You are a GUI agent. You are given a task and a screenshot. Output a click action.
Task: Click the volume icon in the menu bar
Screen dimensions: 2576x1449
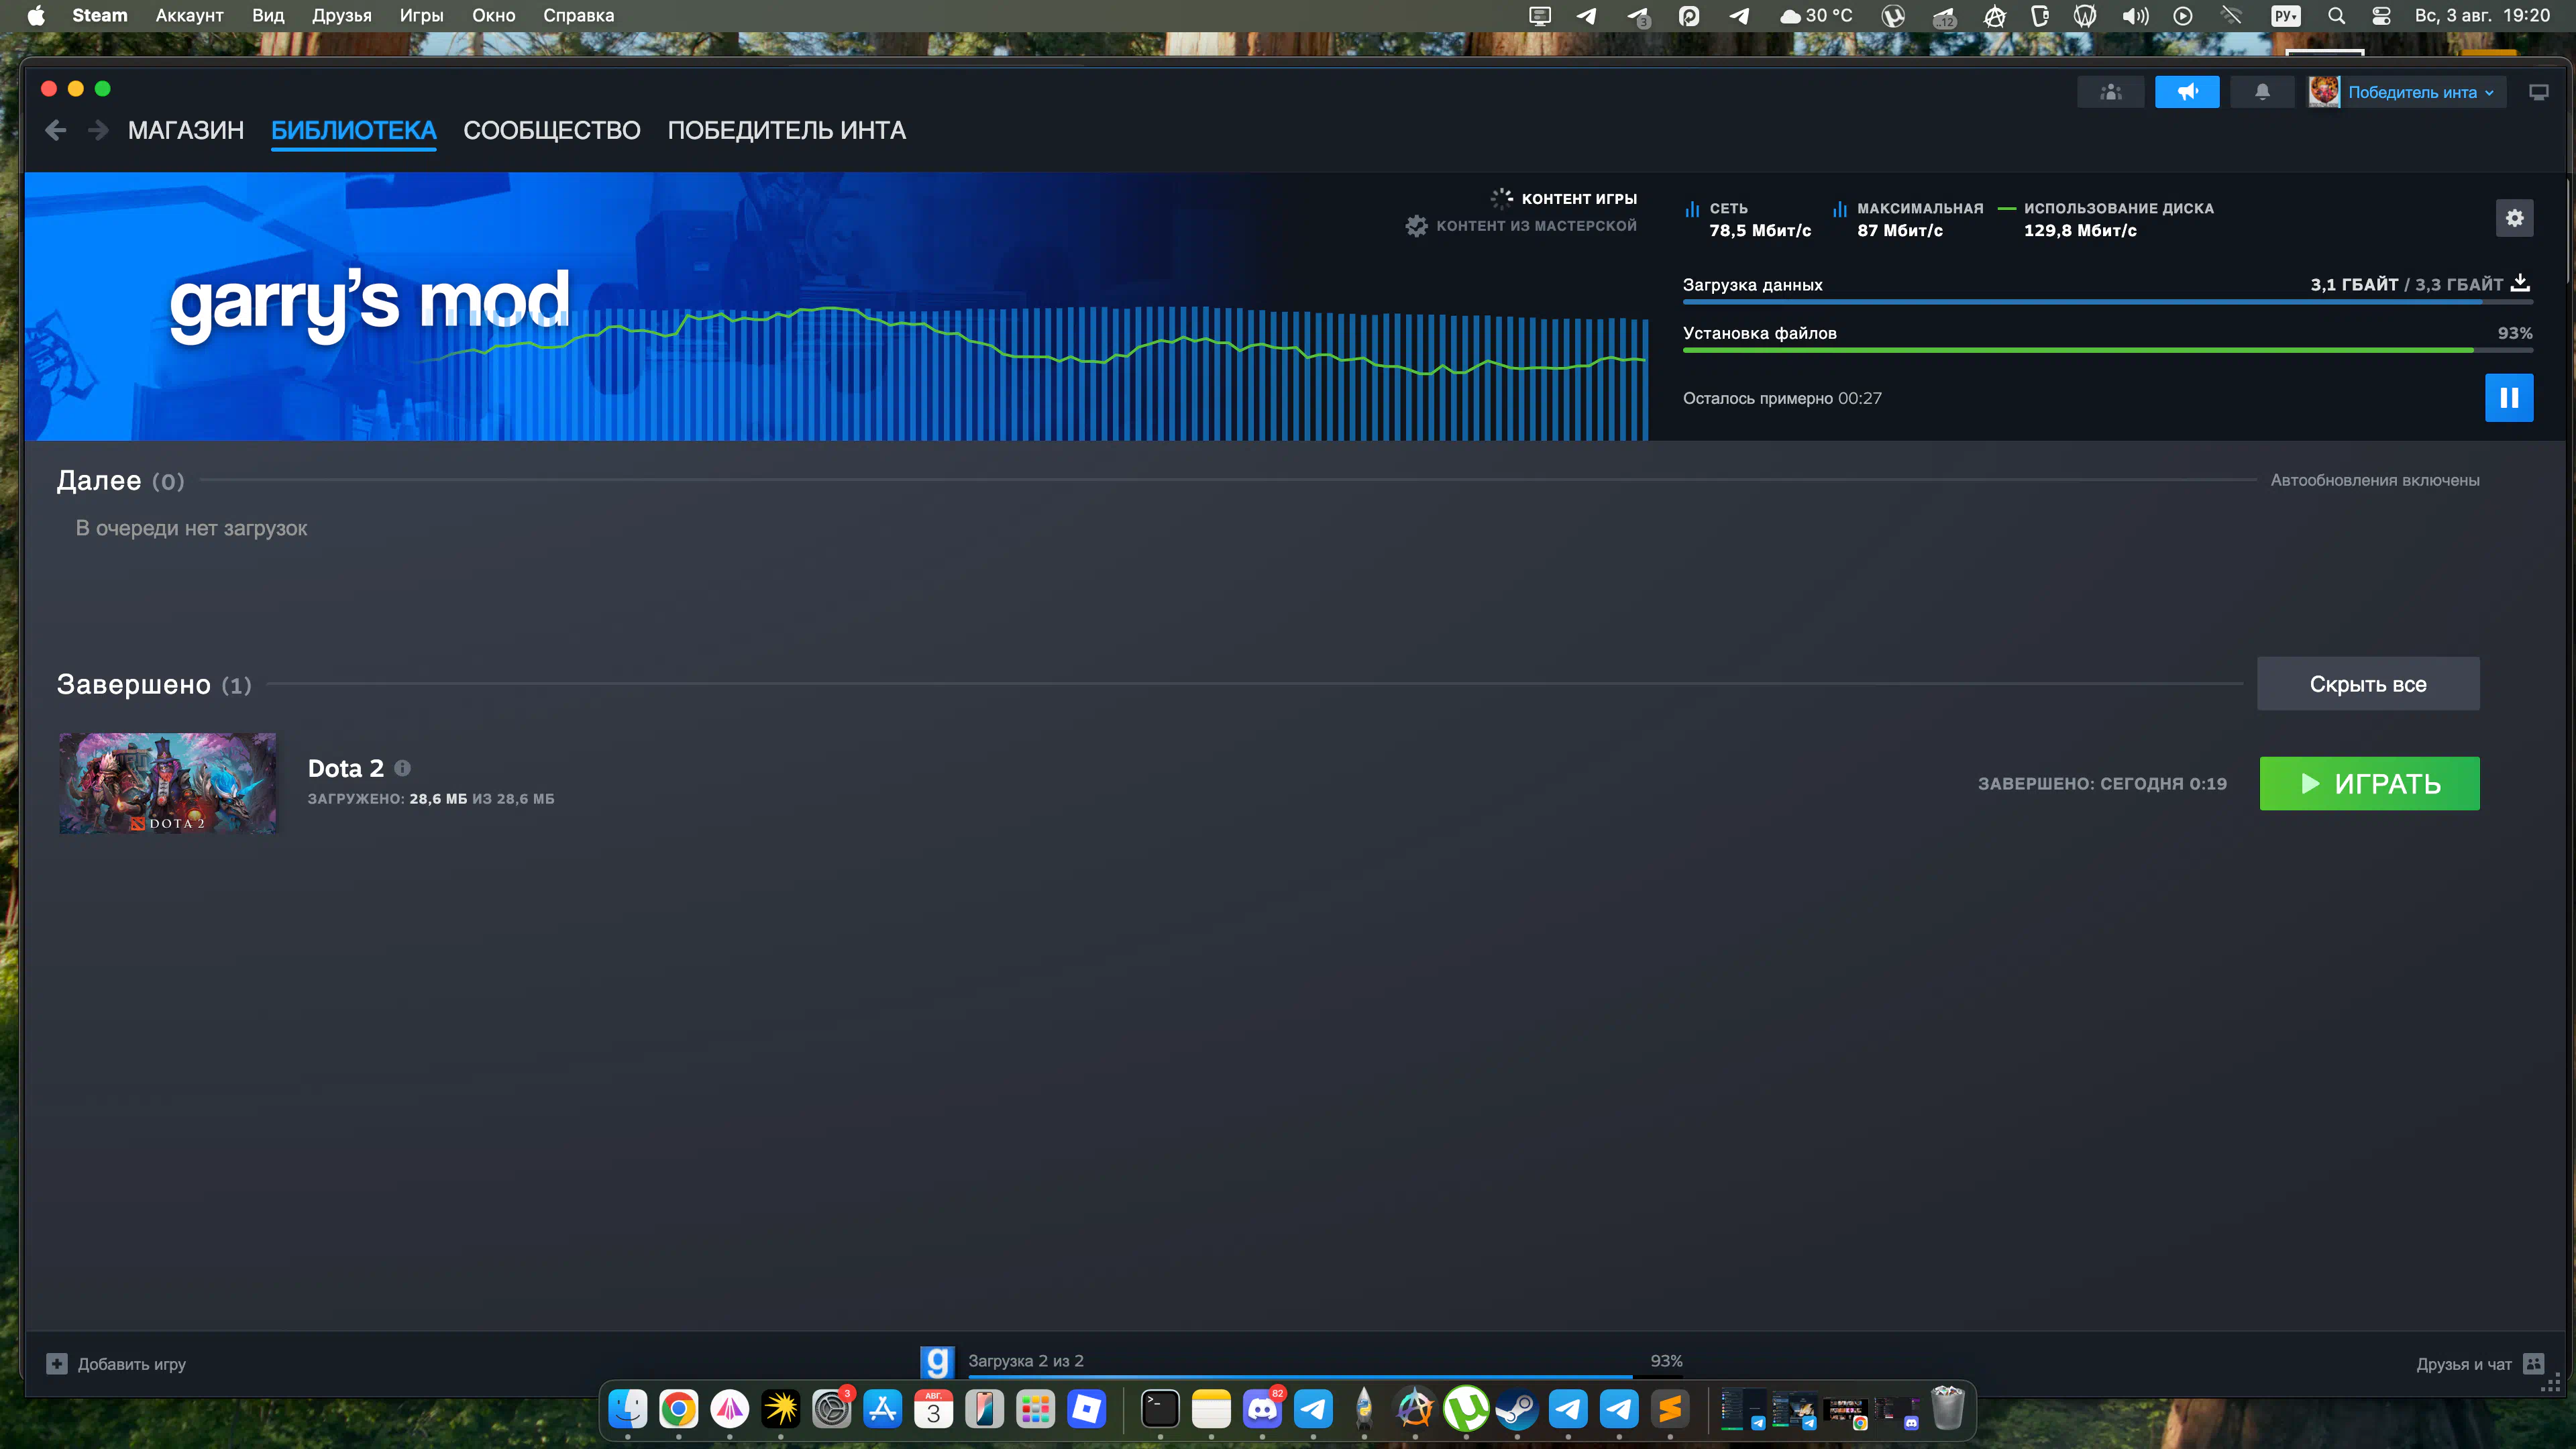2135,16
